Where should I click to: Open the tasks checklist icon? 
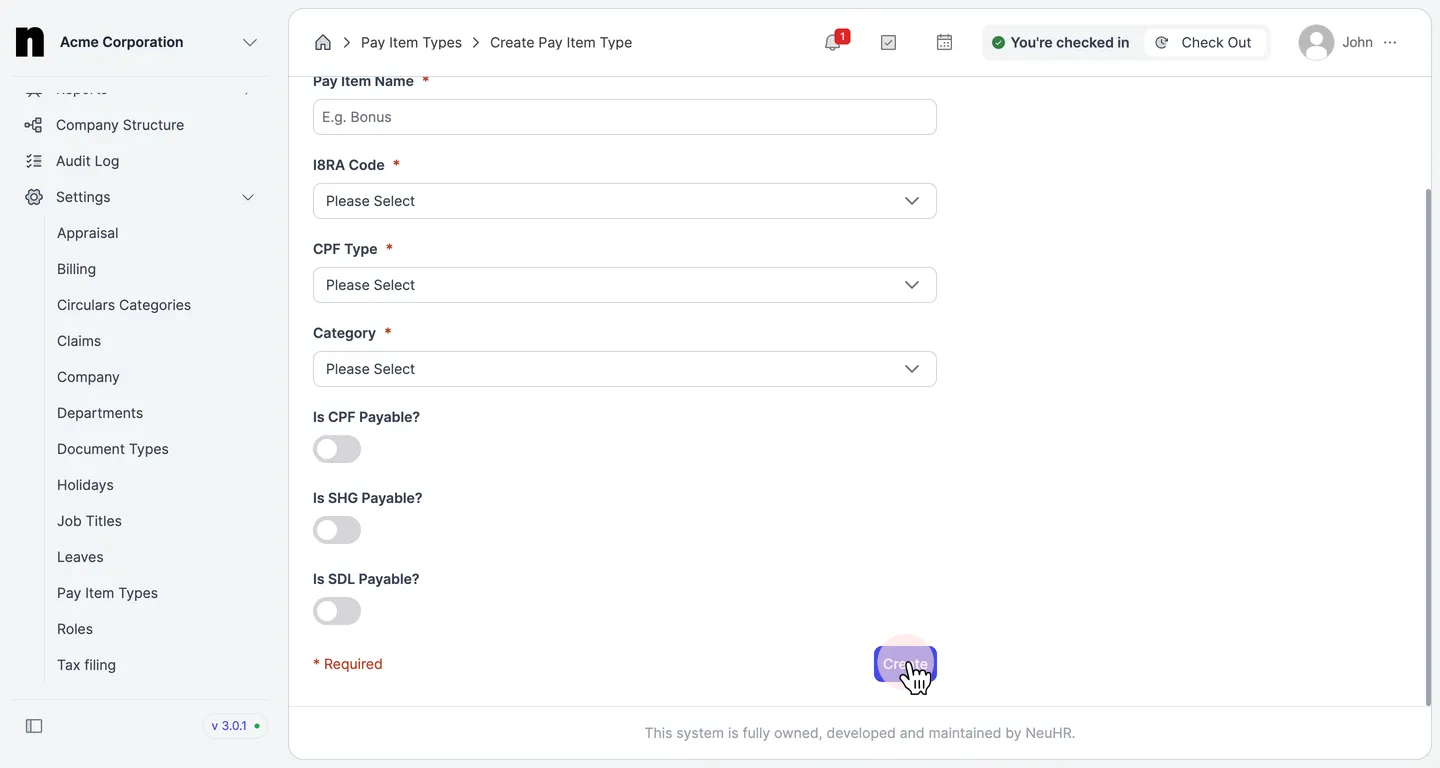(x=888, y=42)
